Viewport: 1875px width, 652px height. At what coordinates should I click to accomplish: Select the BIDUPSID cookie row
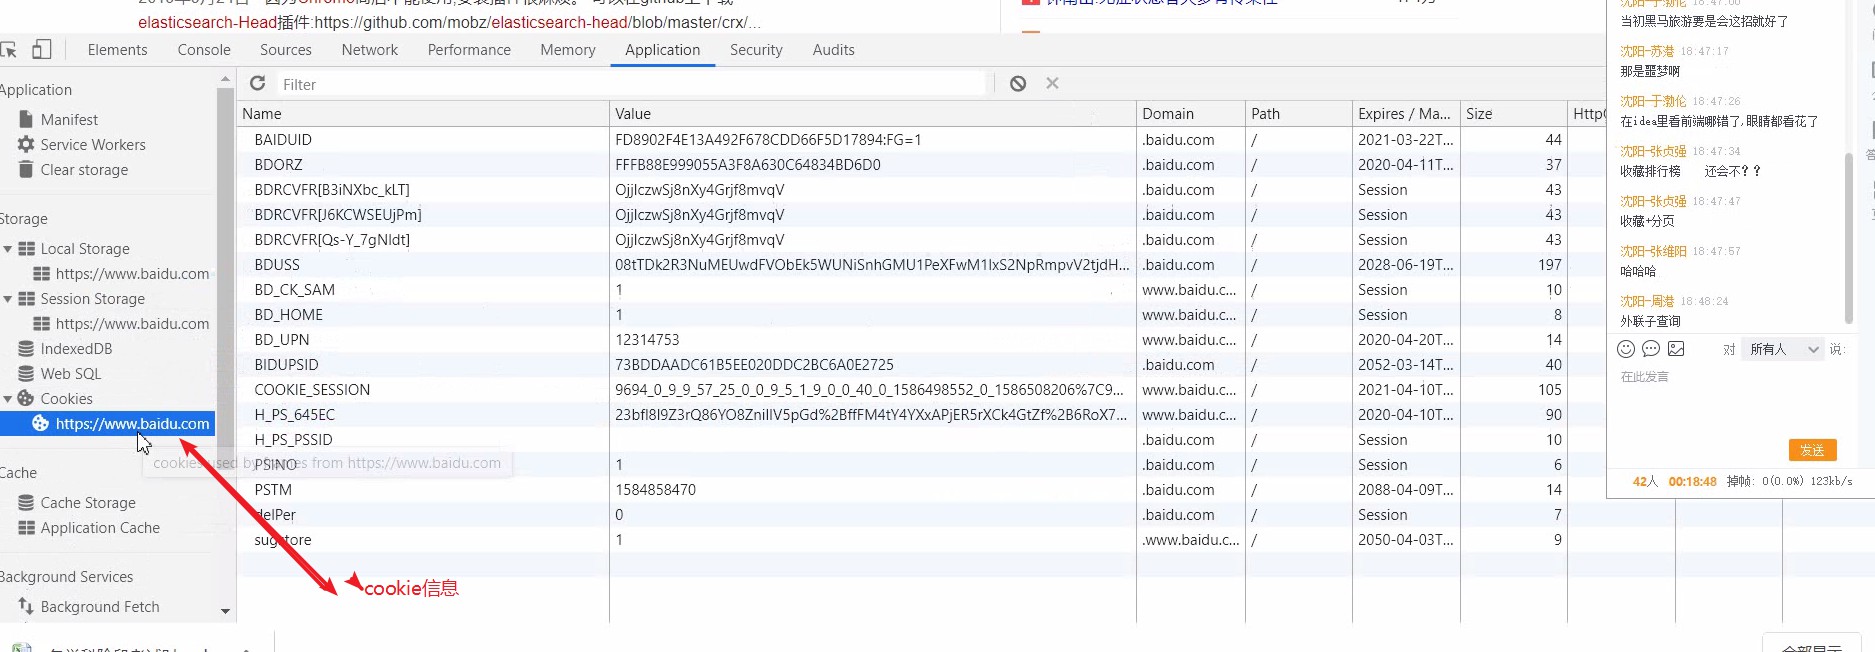(x=920, y=364)
